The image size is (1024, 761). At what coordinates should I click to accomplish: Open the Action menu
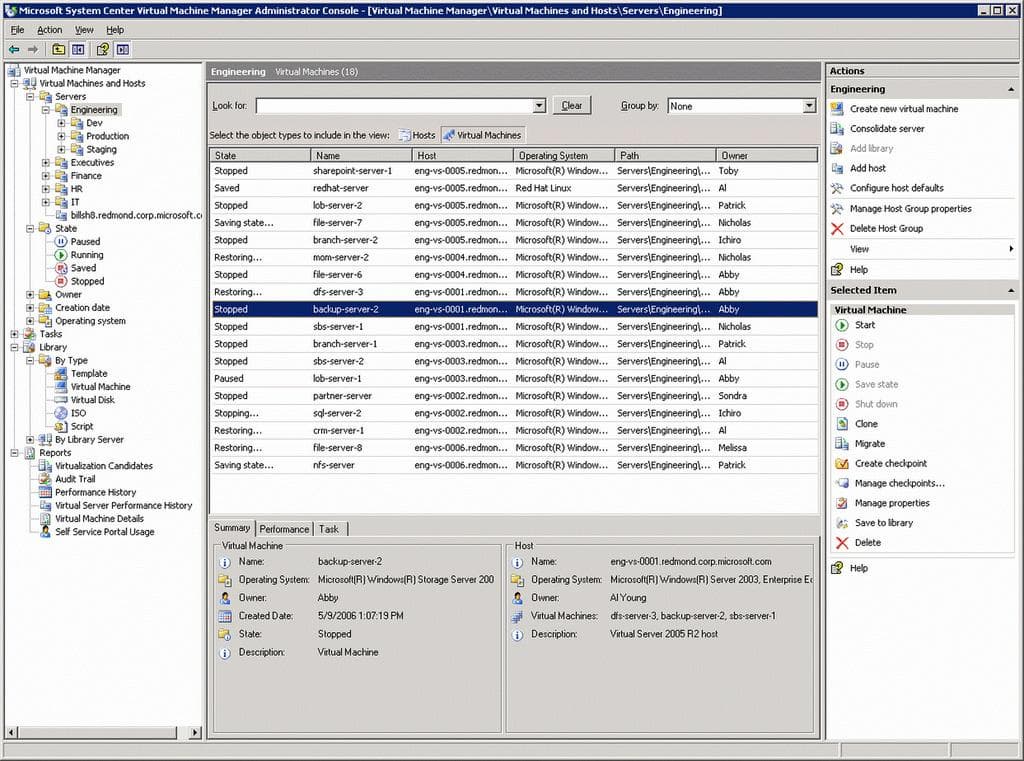point(49,30)
